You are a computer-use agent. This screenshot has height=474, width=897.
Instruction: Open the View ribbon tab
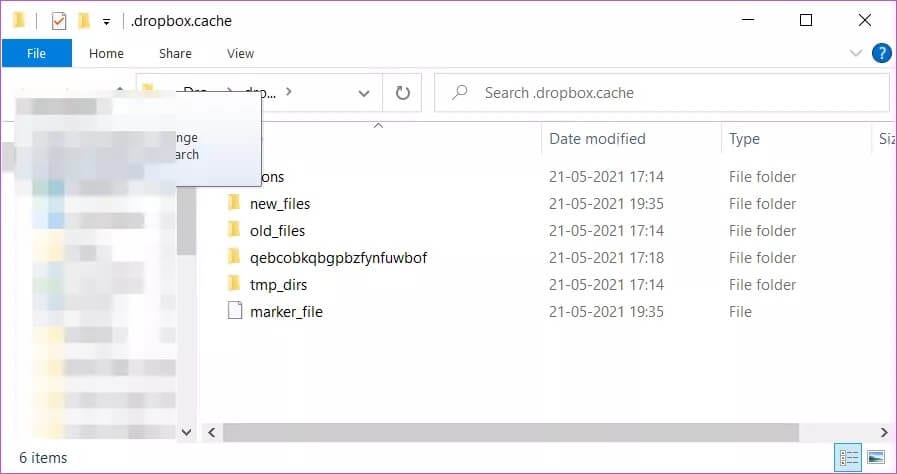[x=240, y=53]
